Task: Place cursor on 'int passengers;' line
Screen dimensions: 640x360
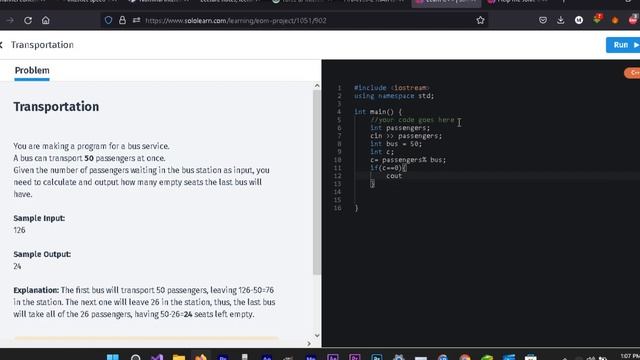Action: 400,128
